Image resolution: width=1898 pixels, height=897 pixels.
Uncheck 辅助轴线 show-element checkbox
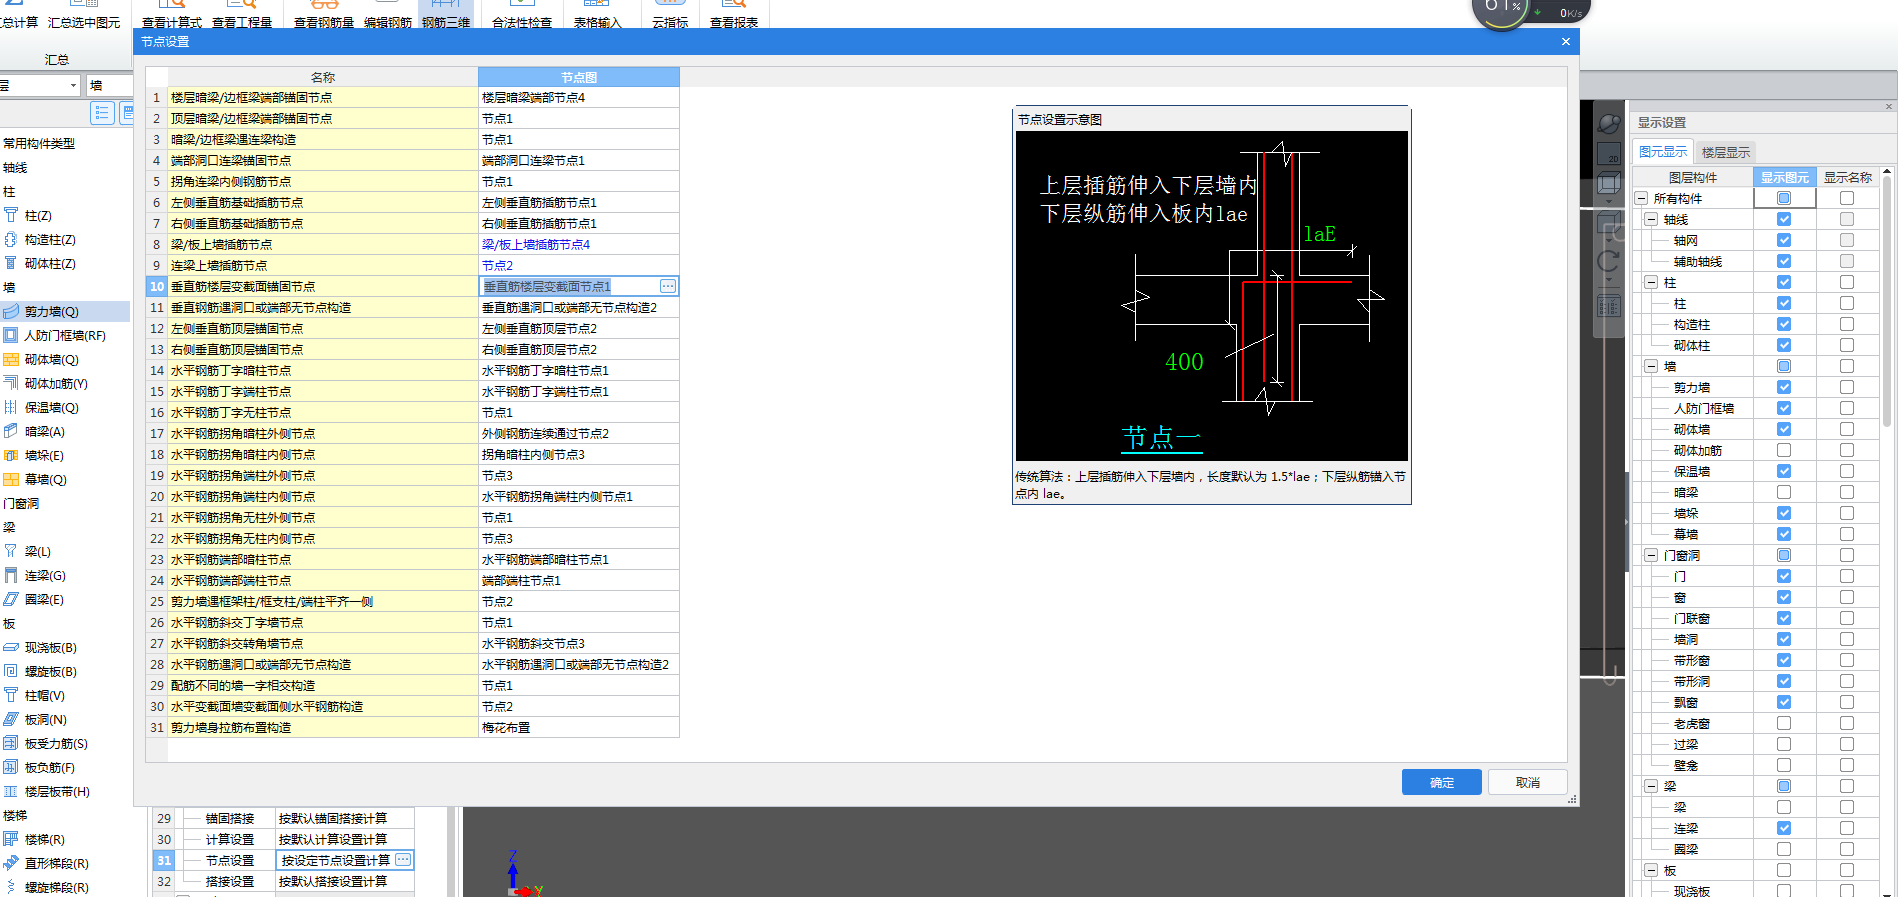1784,261
